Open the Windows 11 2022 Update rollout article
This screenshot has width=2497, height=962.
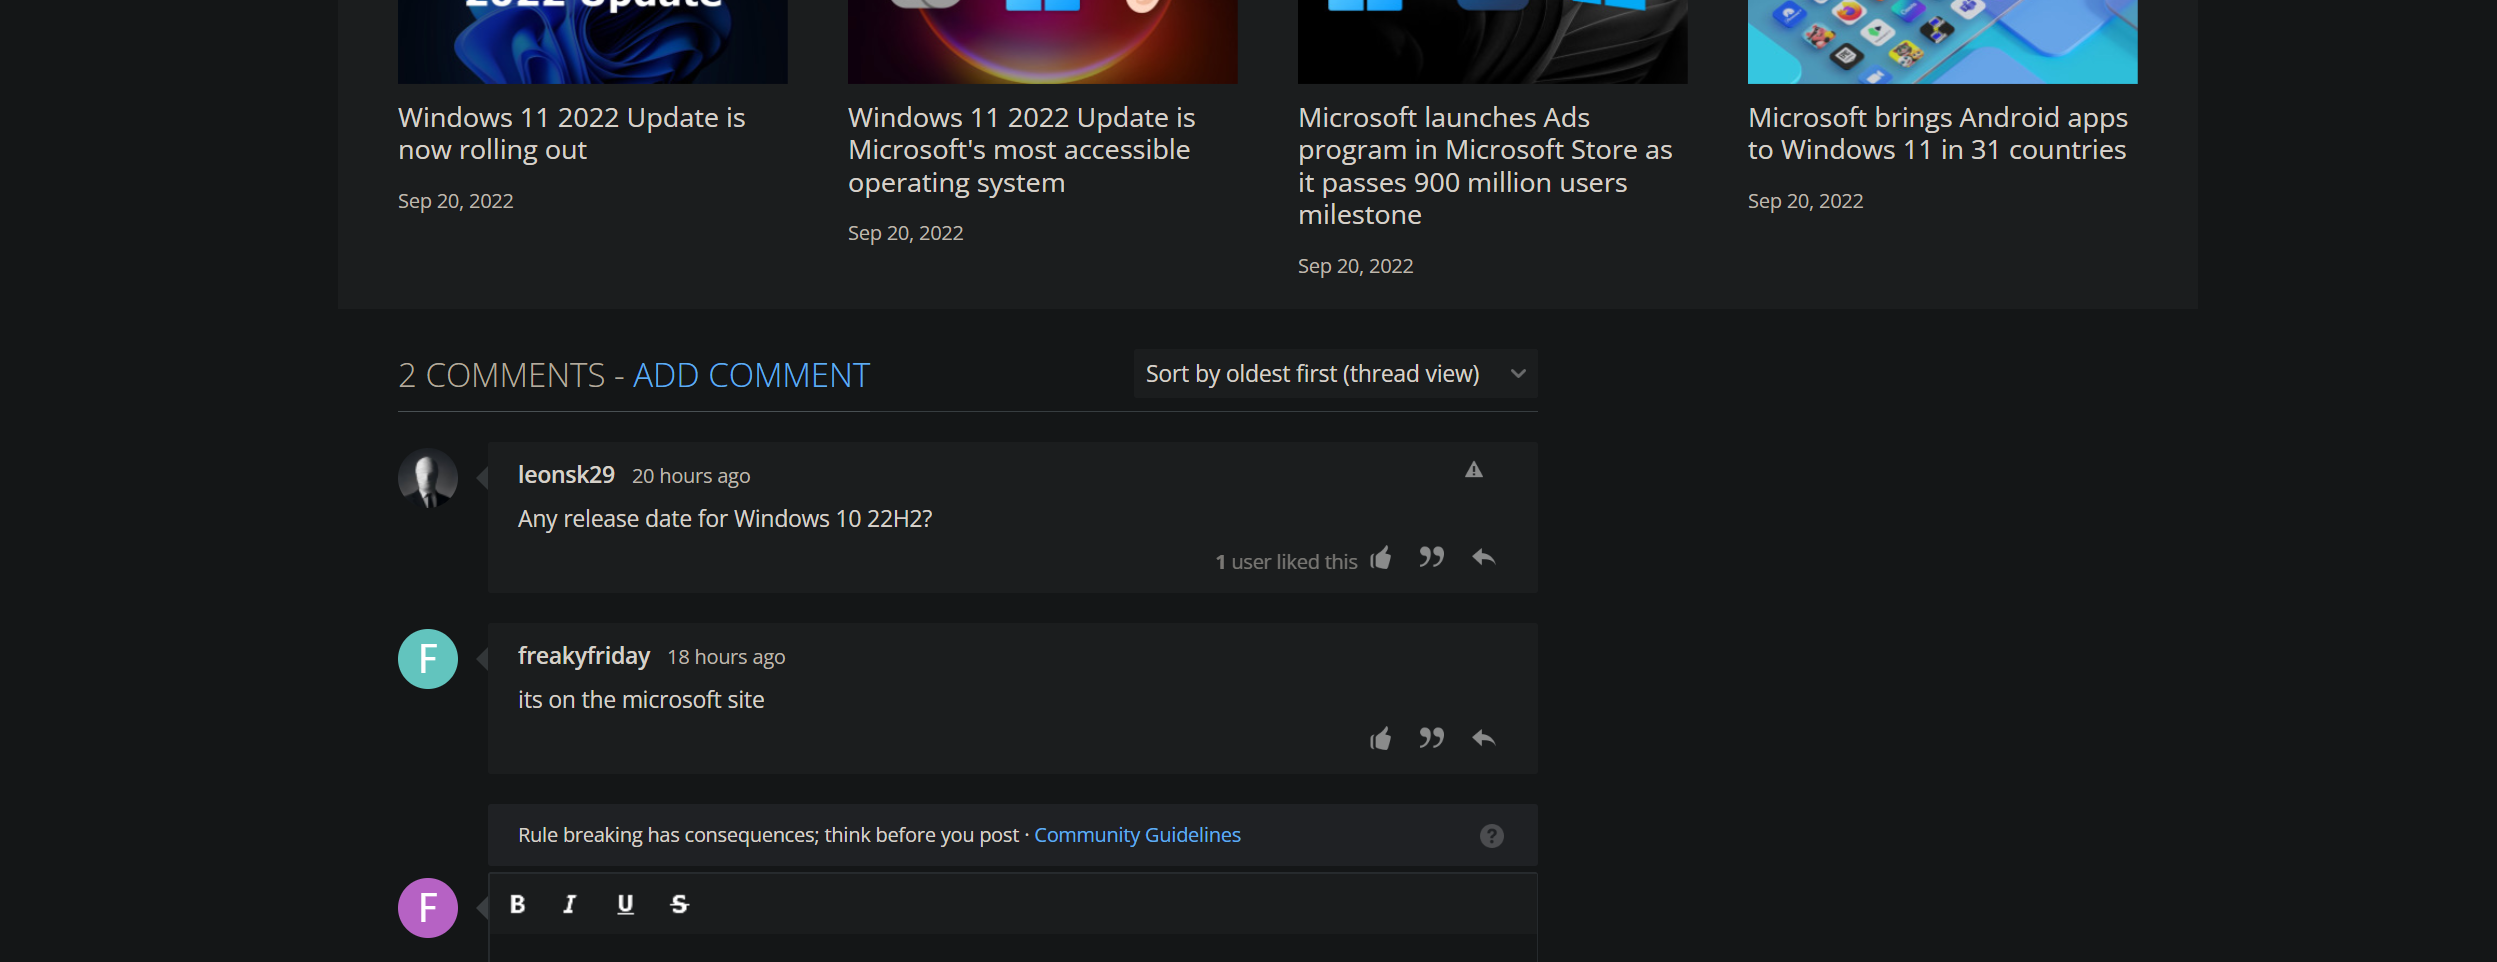tap(571, 132)
